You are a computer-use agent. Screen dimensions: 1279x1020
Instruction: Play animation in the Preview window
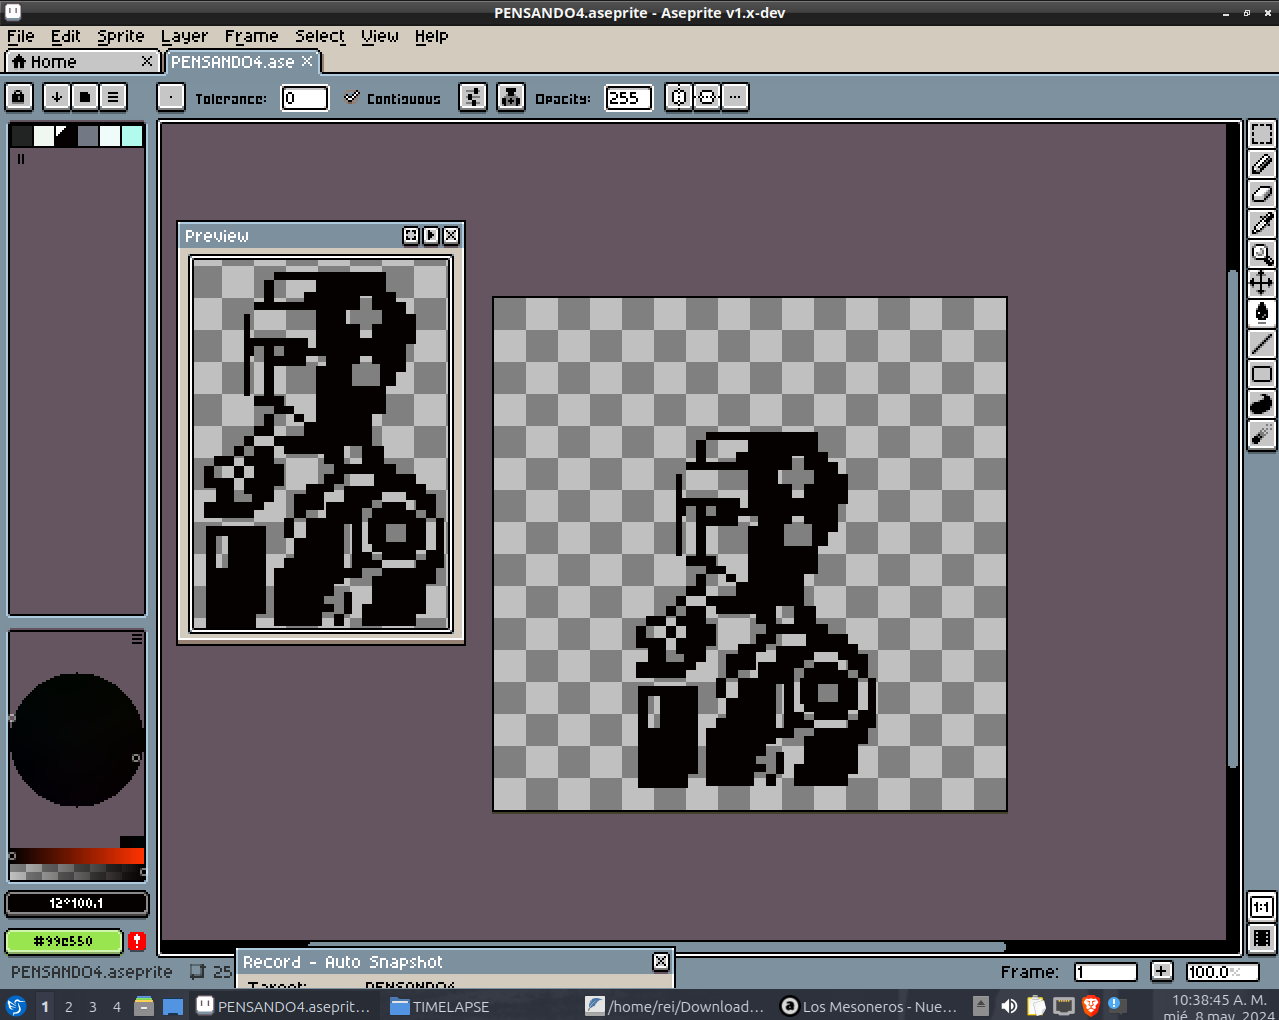(431, 235)
